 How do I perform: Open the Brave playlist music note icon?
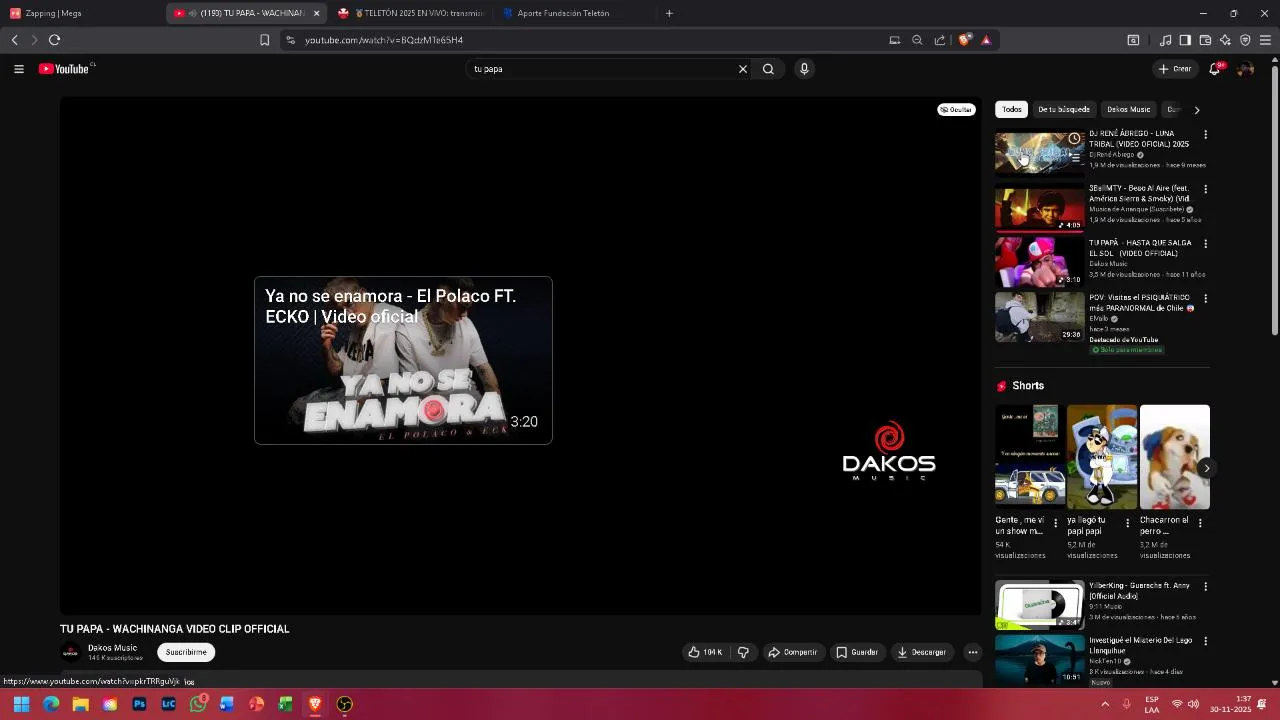pyautogui.click(x=1165, y=40)
